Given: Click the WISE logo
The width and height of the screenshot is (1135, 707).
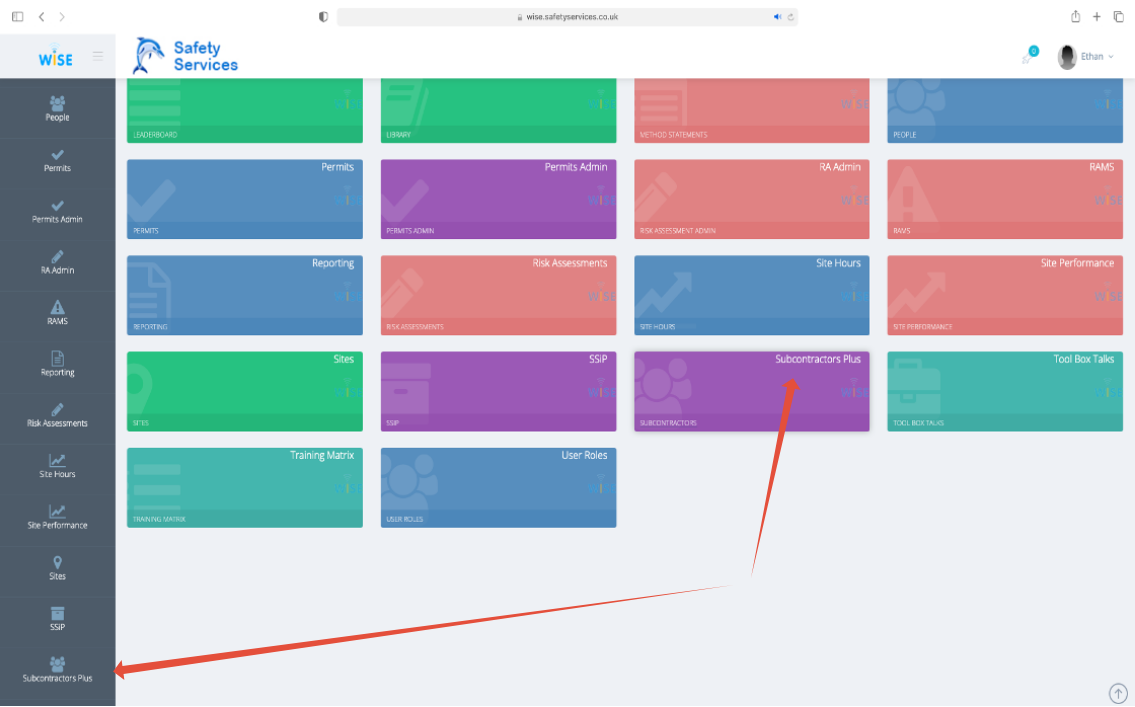Looking at the screenshot, I should (x=55, y=56).
